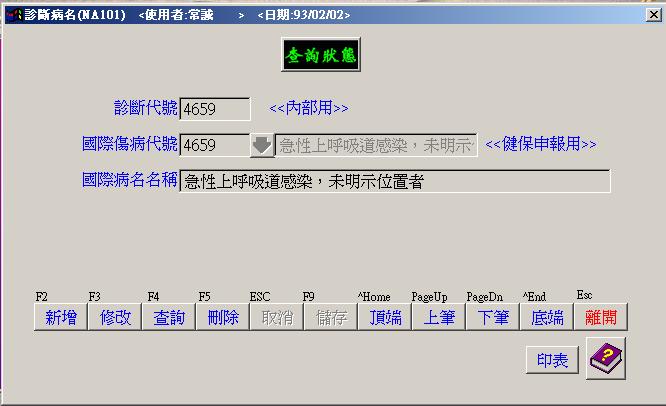Click the grayed 儲存 button
Viewport: 666px width, 406px height.
coord(331,318)
